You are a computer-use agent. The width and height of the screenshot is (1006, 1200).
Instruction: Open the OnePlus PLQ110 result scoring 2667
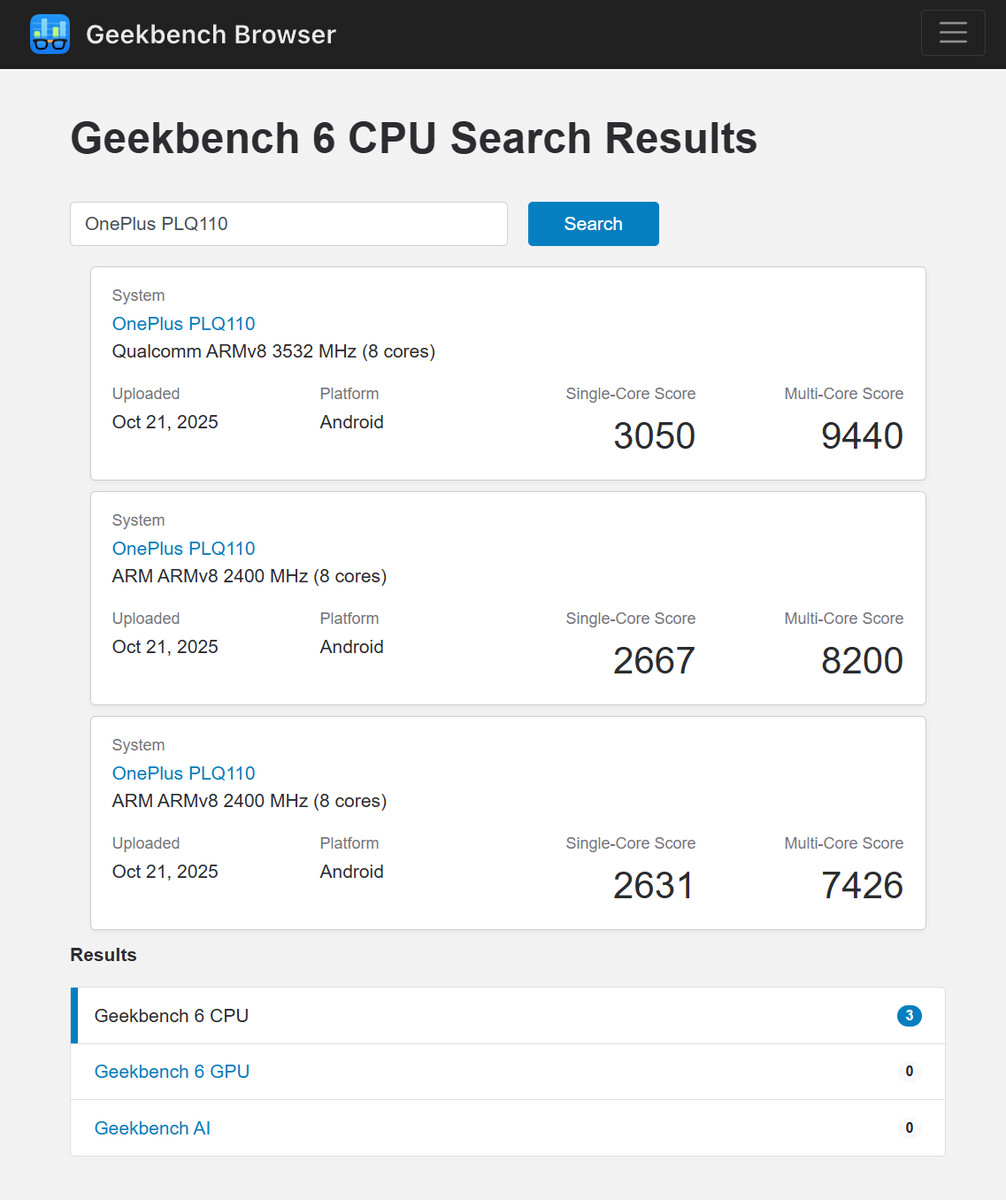pyautogui.click(x=183, y=549)
